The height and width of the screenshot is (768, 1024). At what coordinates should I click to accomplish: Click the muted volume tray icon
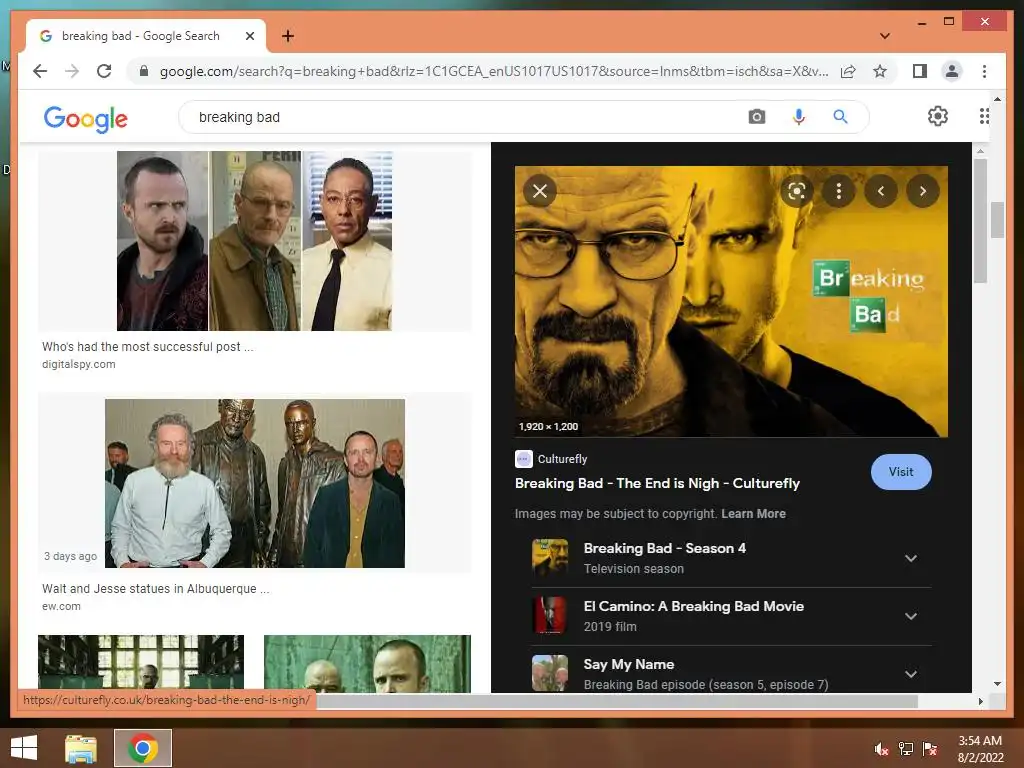point(881,749)
